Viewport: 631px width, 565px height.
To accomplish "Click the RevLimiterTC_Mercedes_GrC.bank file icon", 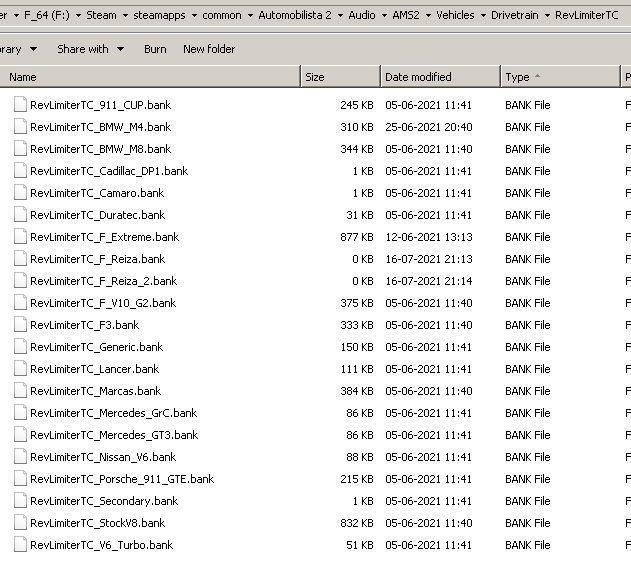I will (x=20, y=413).
